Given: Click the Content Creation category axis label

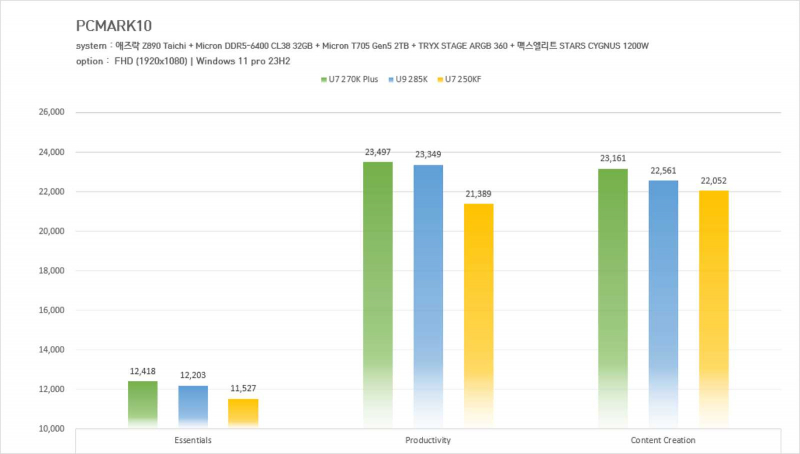Looking at the screenshot, I should point(663,440).
